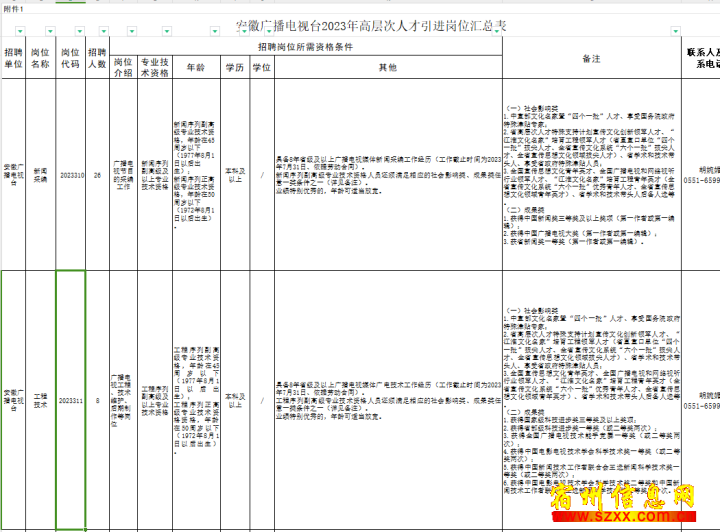720x532 pixels.
Task: Open the filter arrow above 年龄 column
Action: 214,31
